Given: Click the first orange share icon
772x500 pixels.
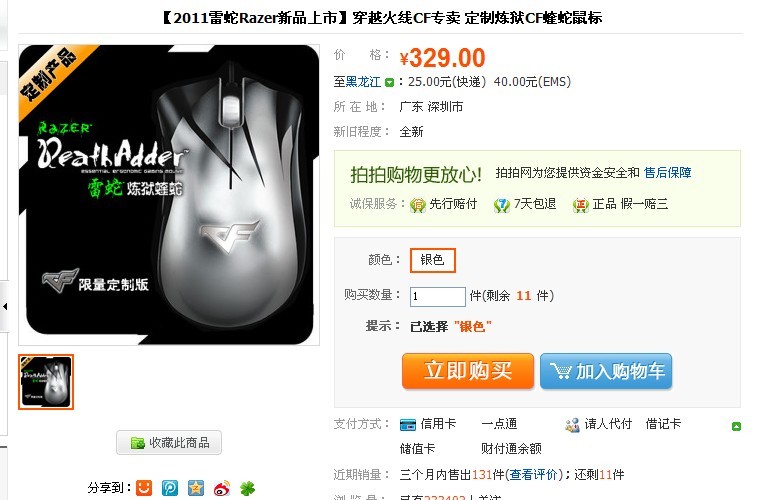Looking at the screenshot, I should (x=144, y=488).
